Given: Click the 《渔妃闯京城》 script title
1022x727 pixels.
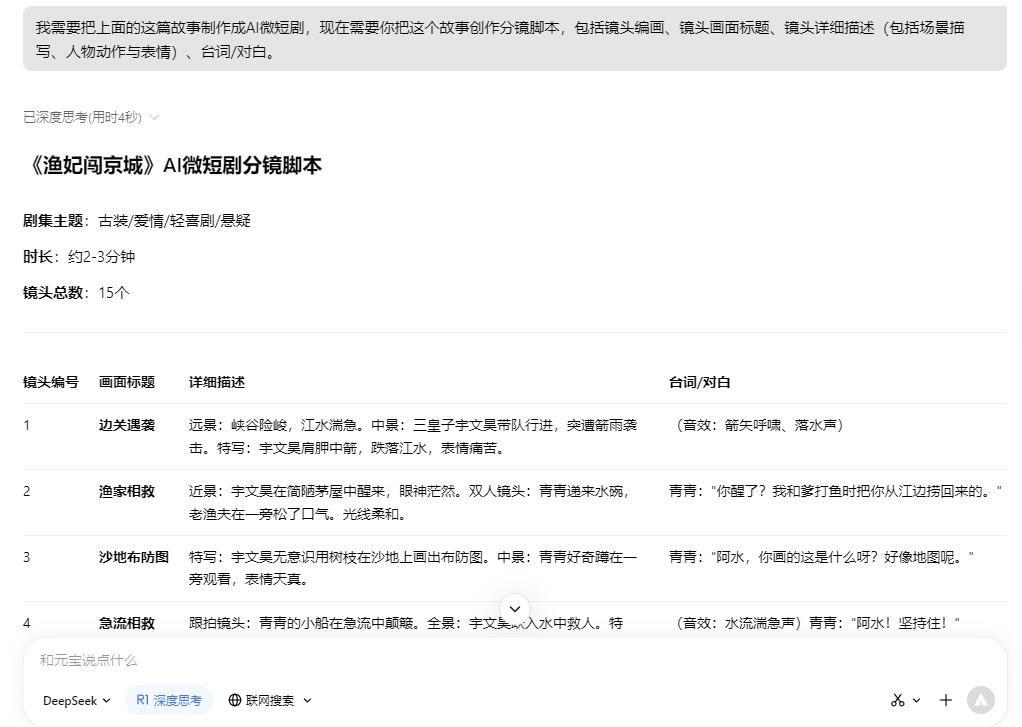Looking at the screenshot, I should pos(172,166).
